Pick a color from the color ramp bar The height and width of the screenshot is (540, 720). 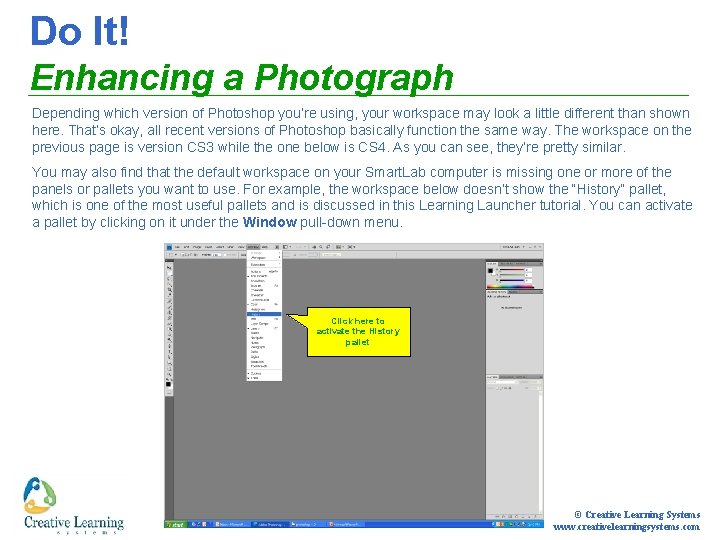[x=511, y=286]
